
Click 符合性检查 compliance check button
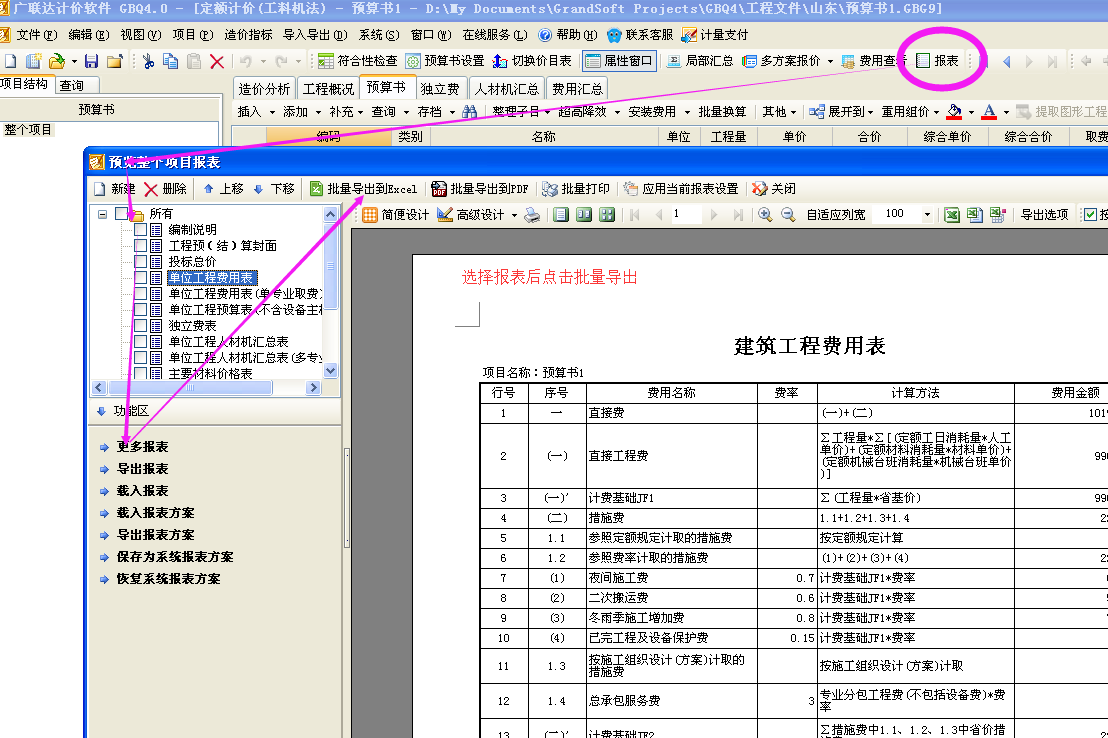tap(358, 61)
